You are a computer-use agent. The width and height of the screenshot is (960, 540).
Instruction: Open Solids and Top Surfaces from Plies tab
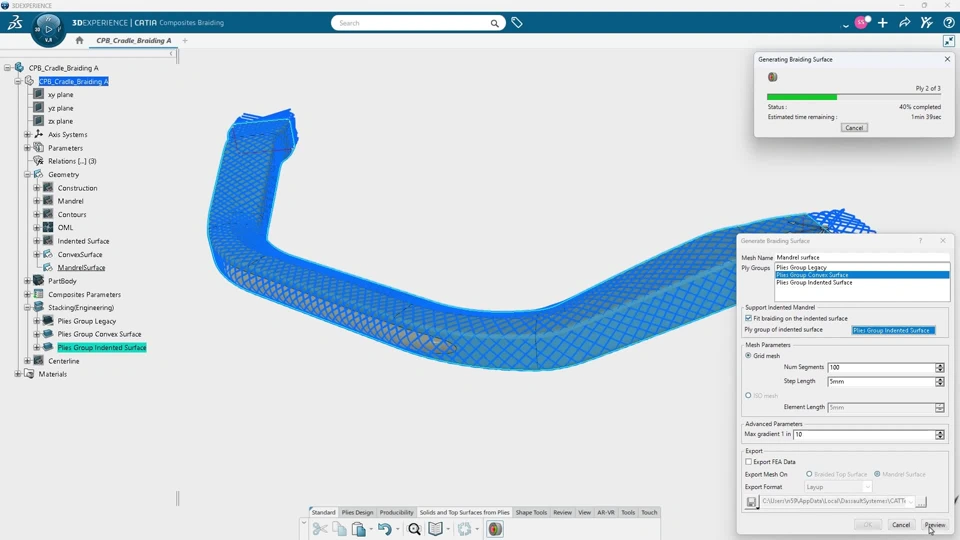pos(464,512)
